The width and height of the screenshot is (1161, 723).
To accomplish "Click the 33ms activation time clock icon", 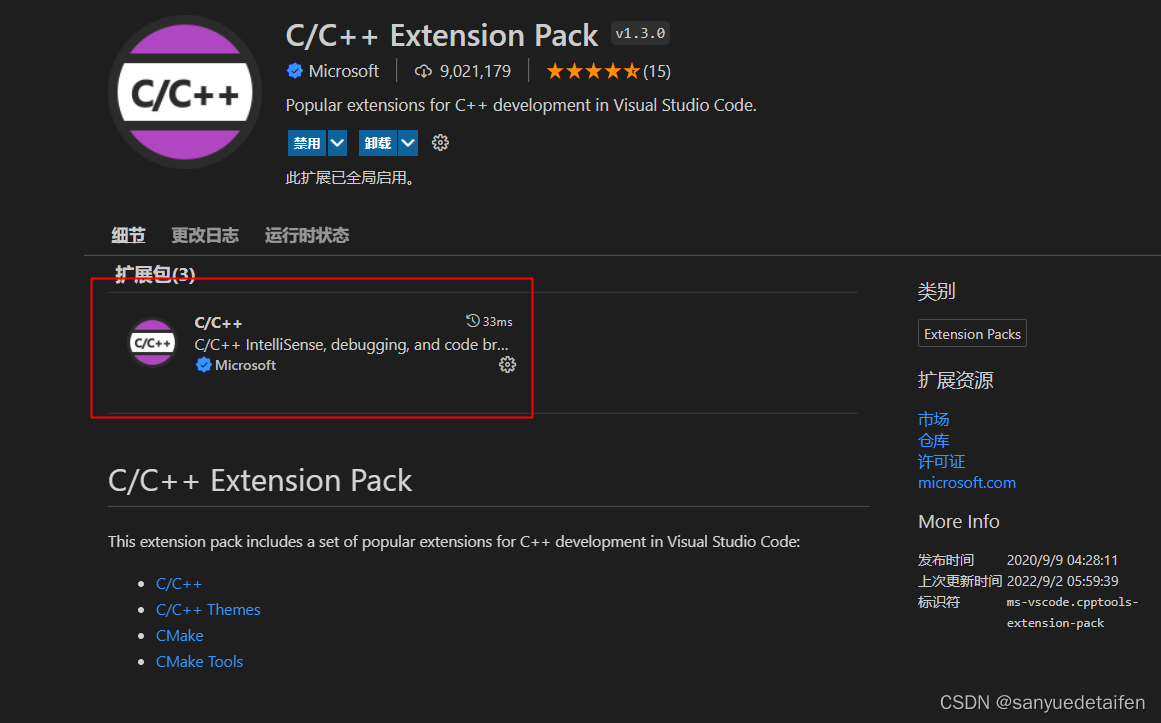I will click(x=473, y=321).
